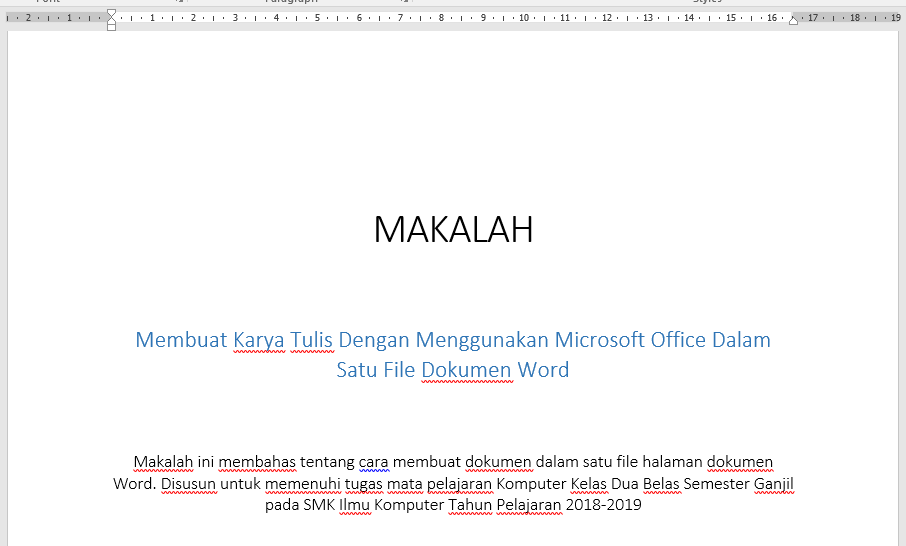906x546 pixels.
Task: Click the word "Disusun" in the paragraph
Action: point(189,484)
